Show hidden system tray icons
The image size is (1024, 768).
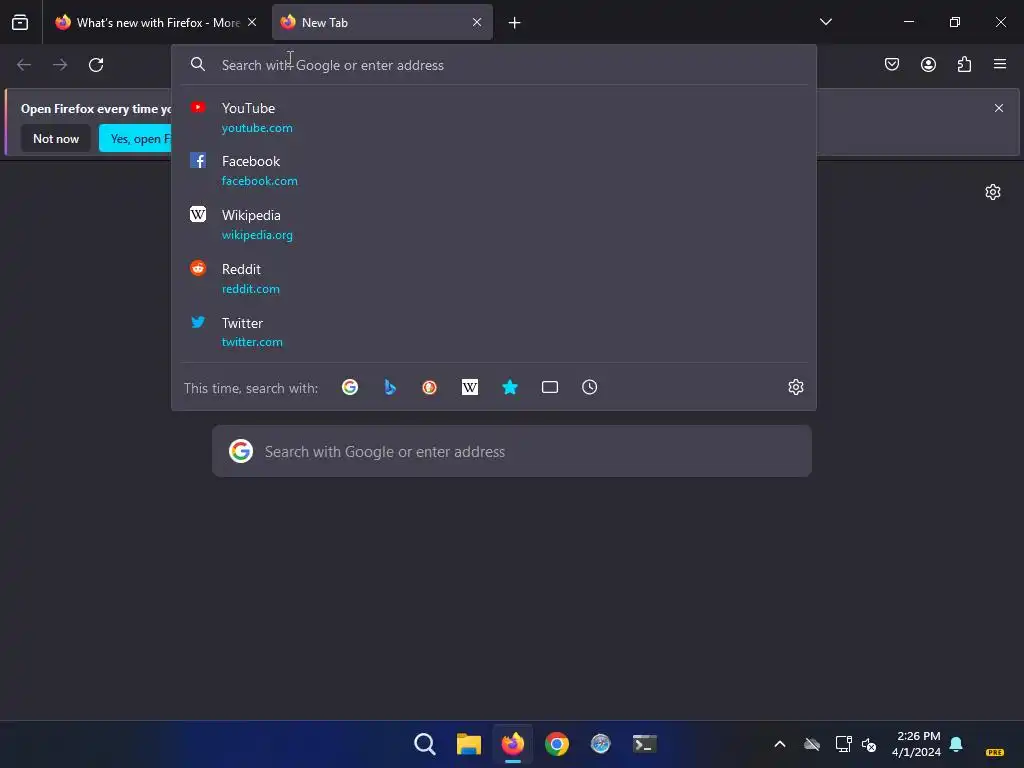point(780,744)
